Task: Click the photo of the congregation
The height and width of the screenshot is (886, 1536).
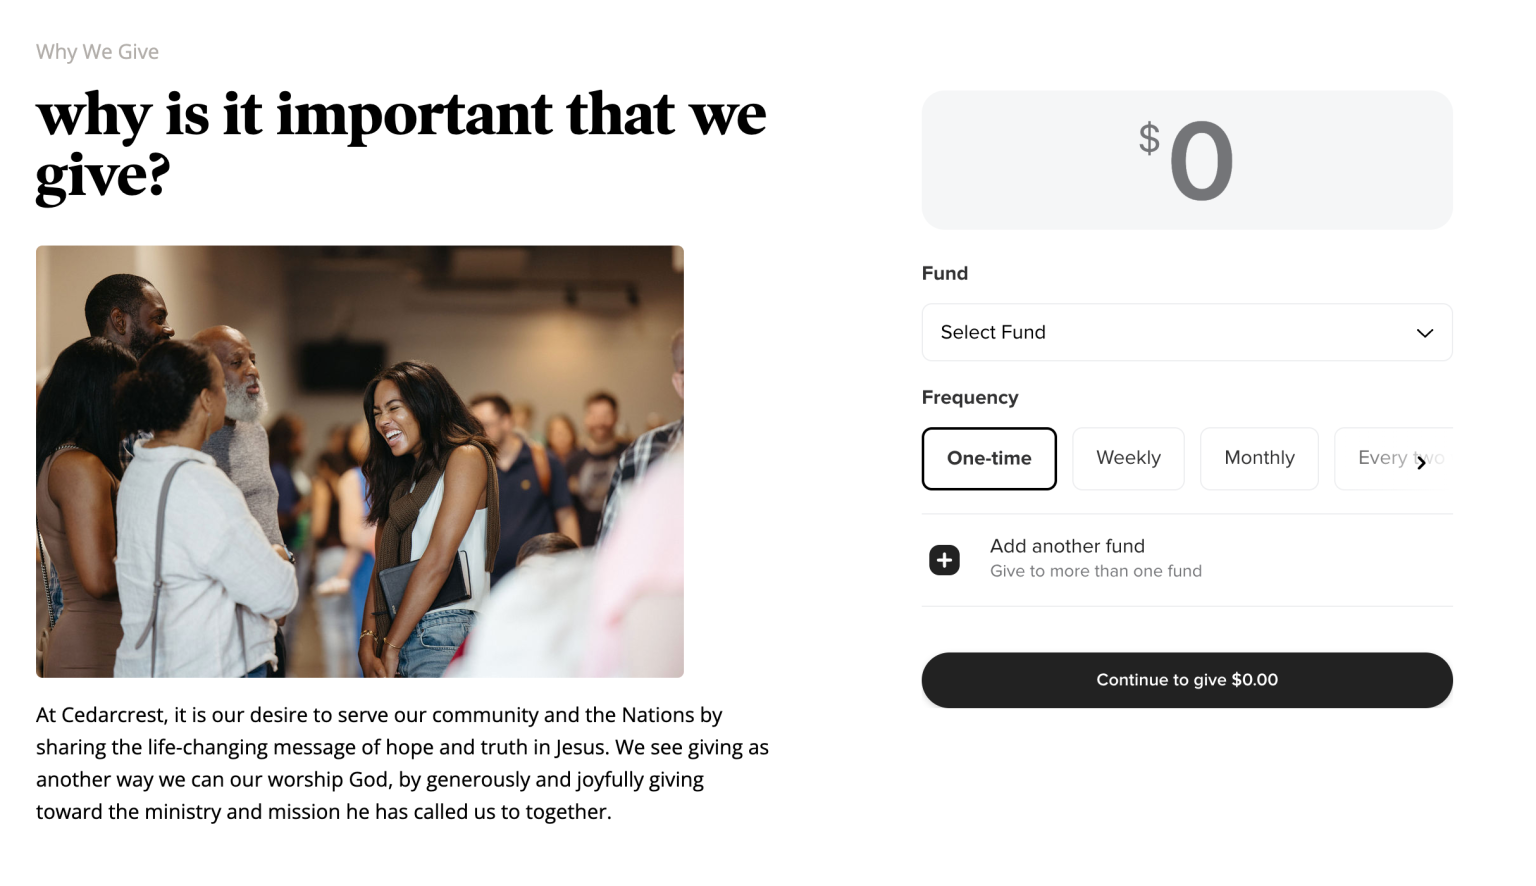Action: (x=360, y=460)
